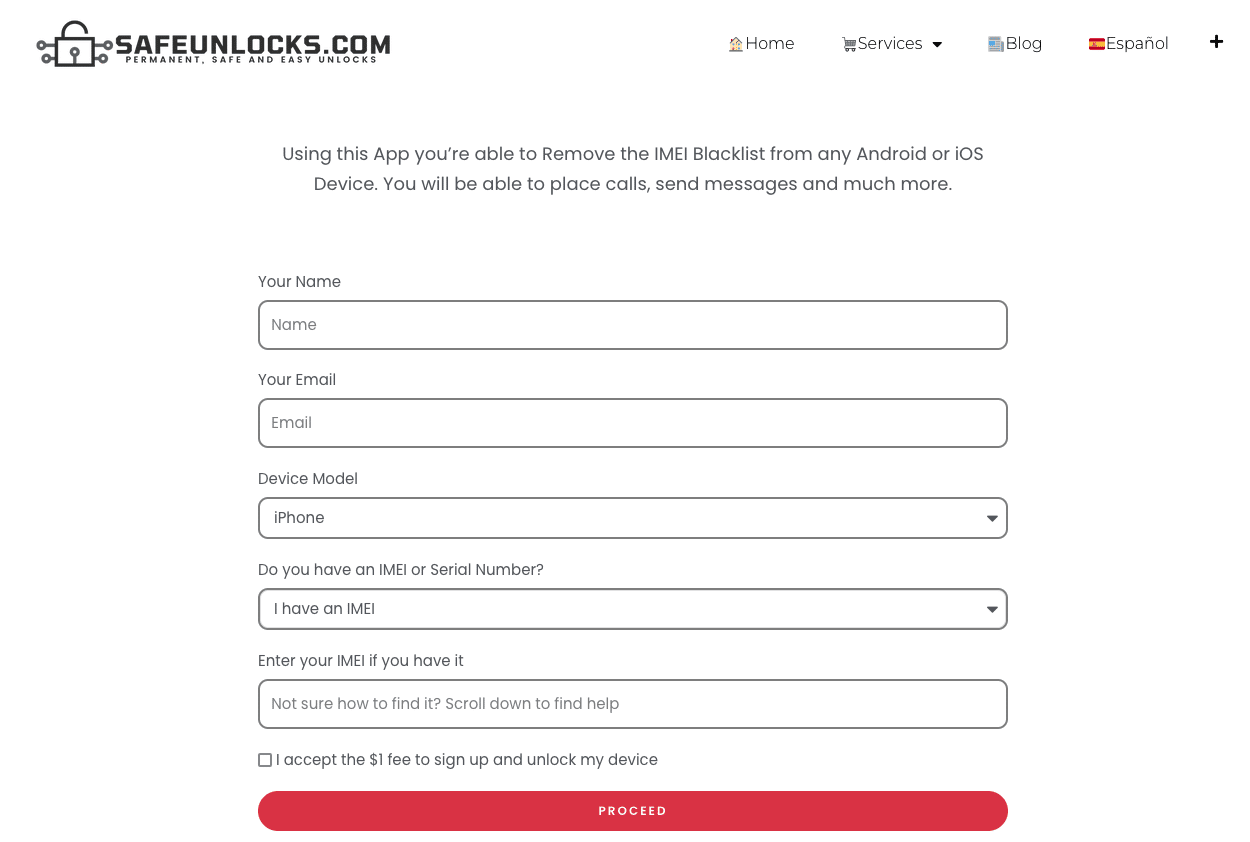Click the house icon beside Home
The height and width of the screenshot is (842, 1250).
point(736,44)
